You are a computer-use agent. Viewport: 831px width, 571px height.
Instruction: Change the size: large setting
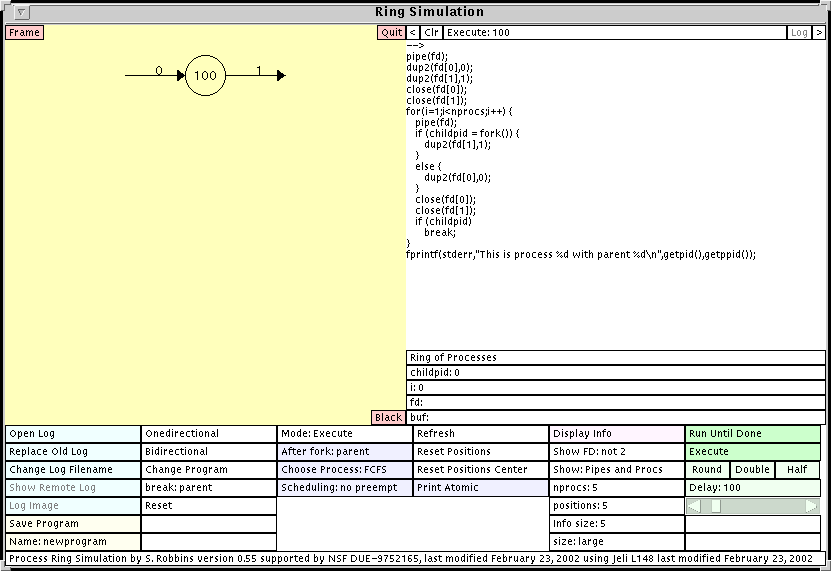(x=617, y=542)
